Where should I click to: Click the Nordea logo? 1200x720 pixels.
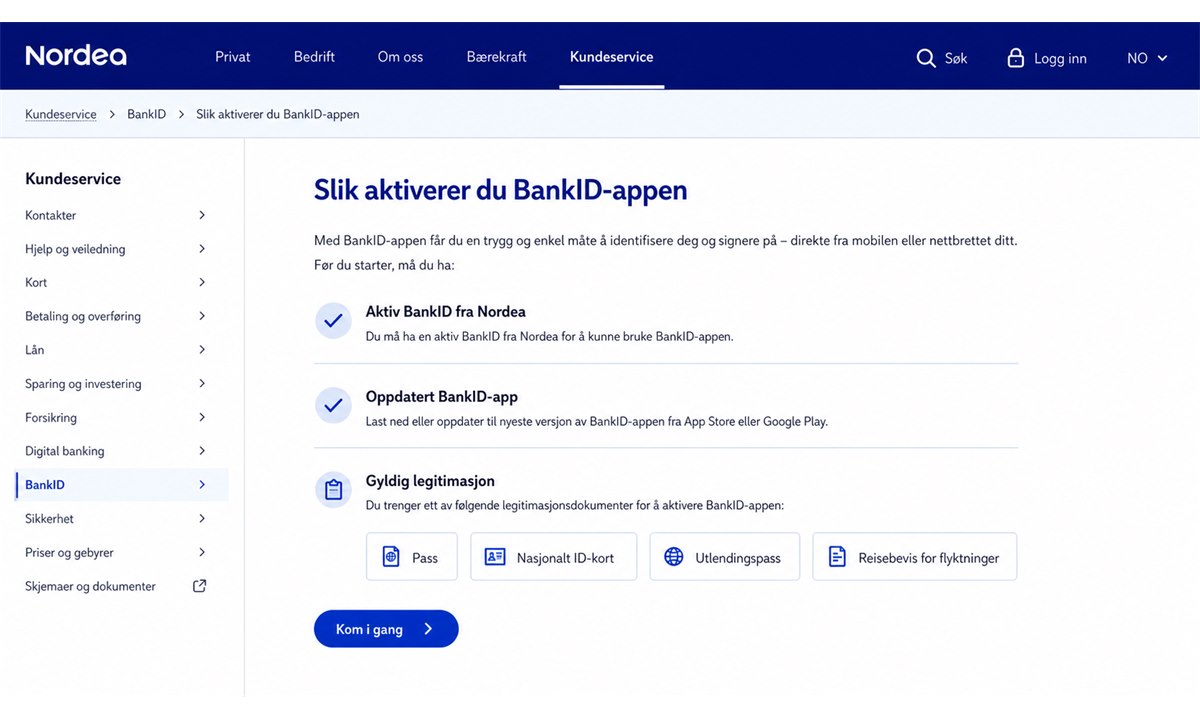coord(76,56)
